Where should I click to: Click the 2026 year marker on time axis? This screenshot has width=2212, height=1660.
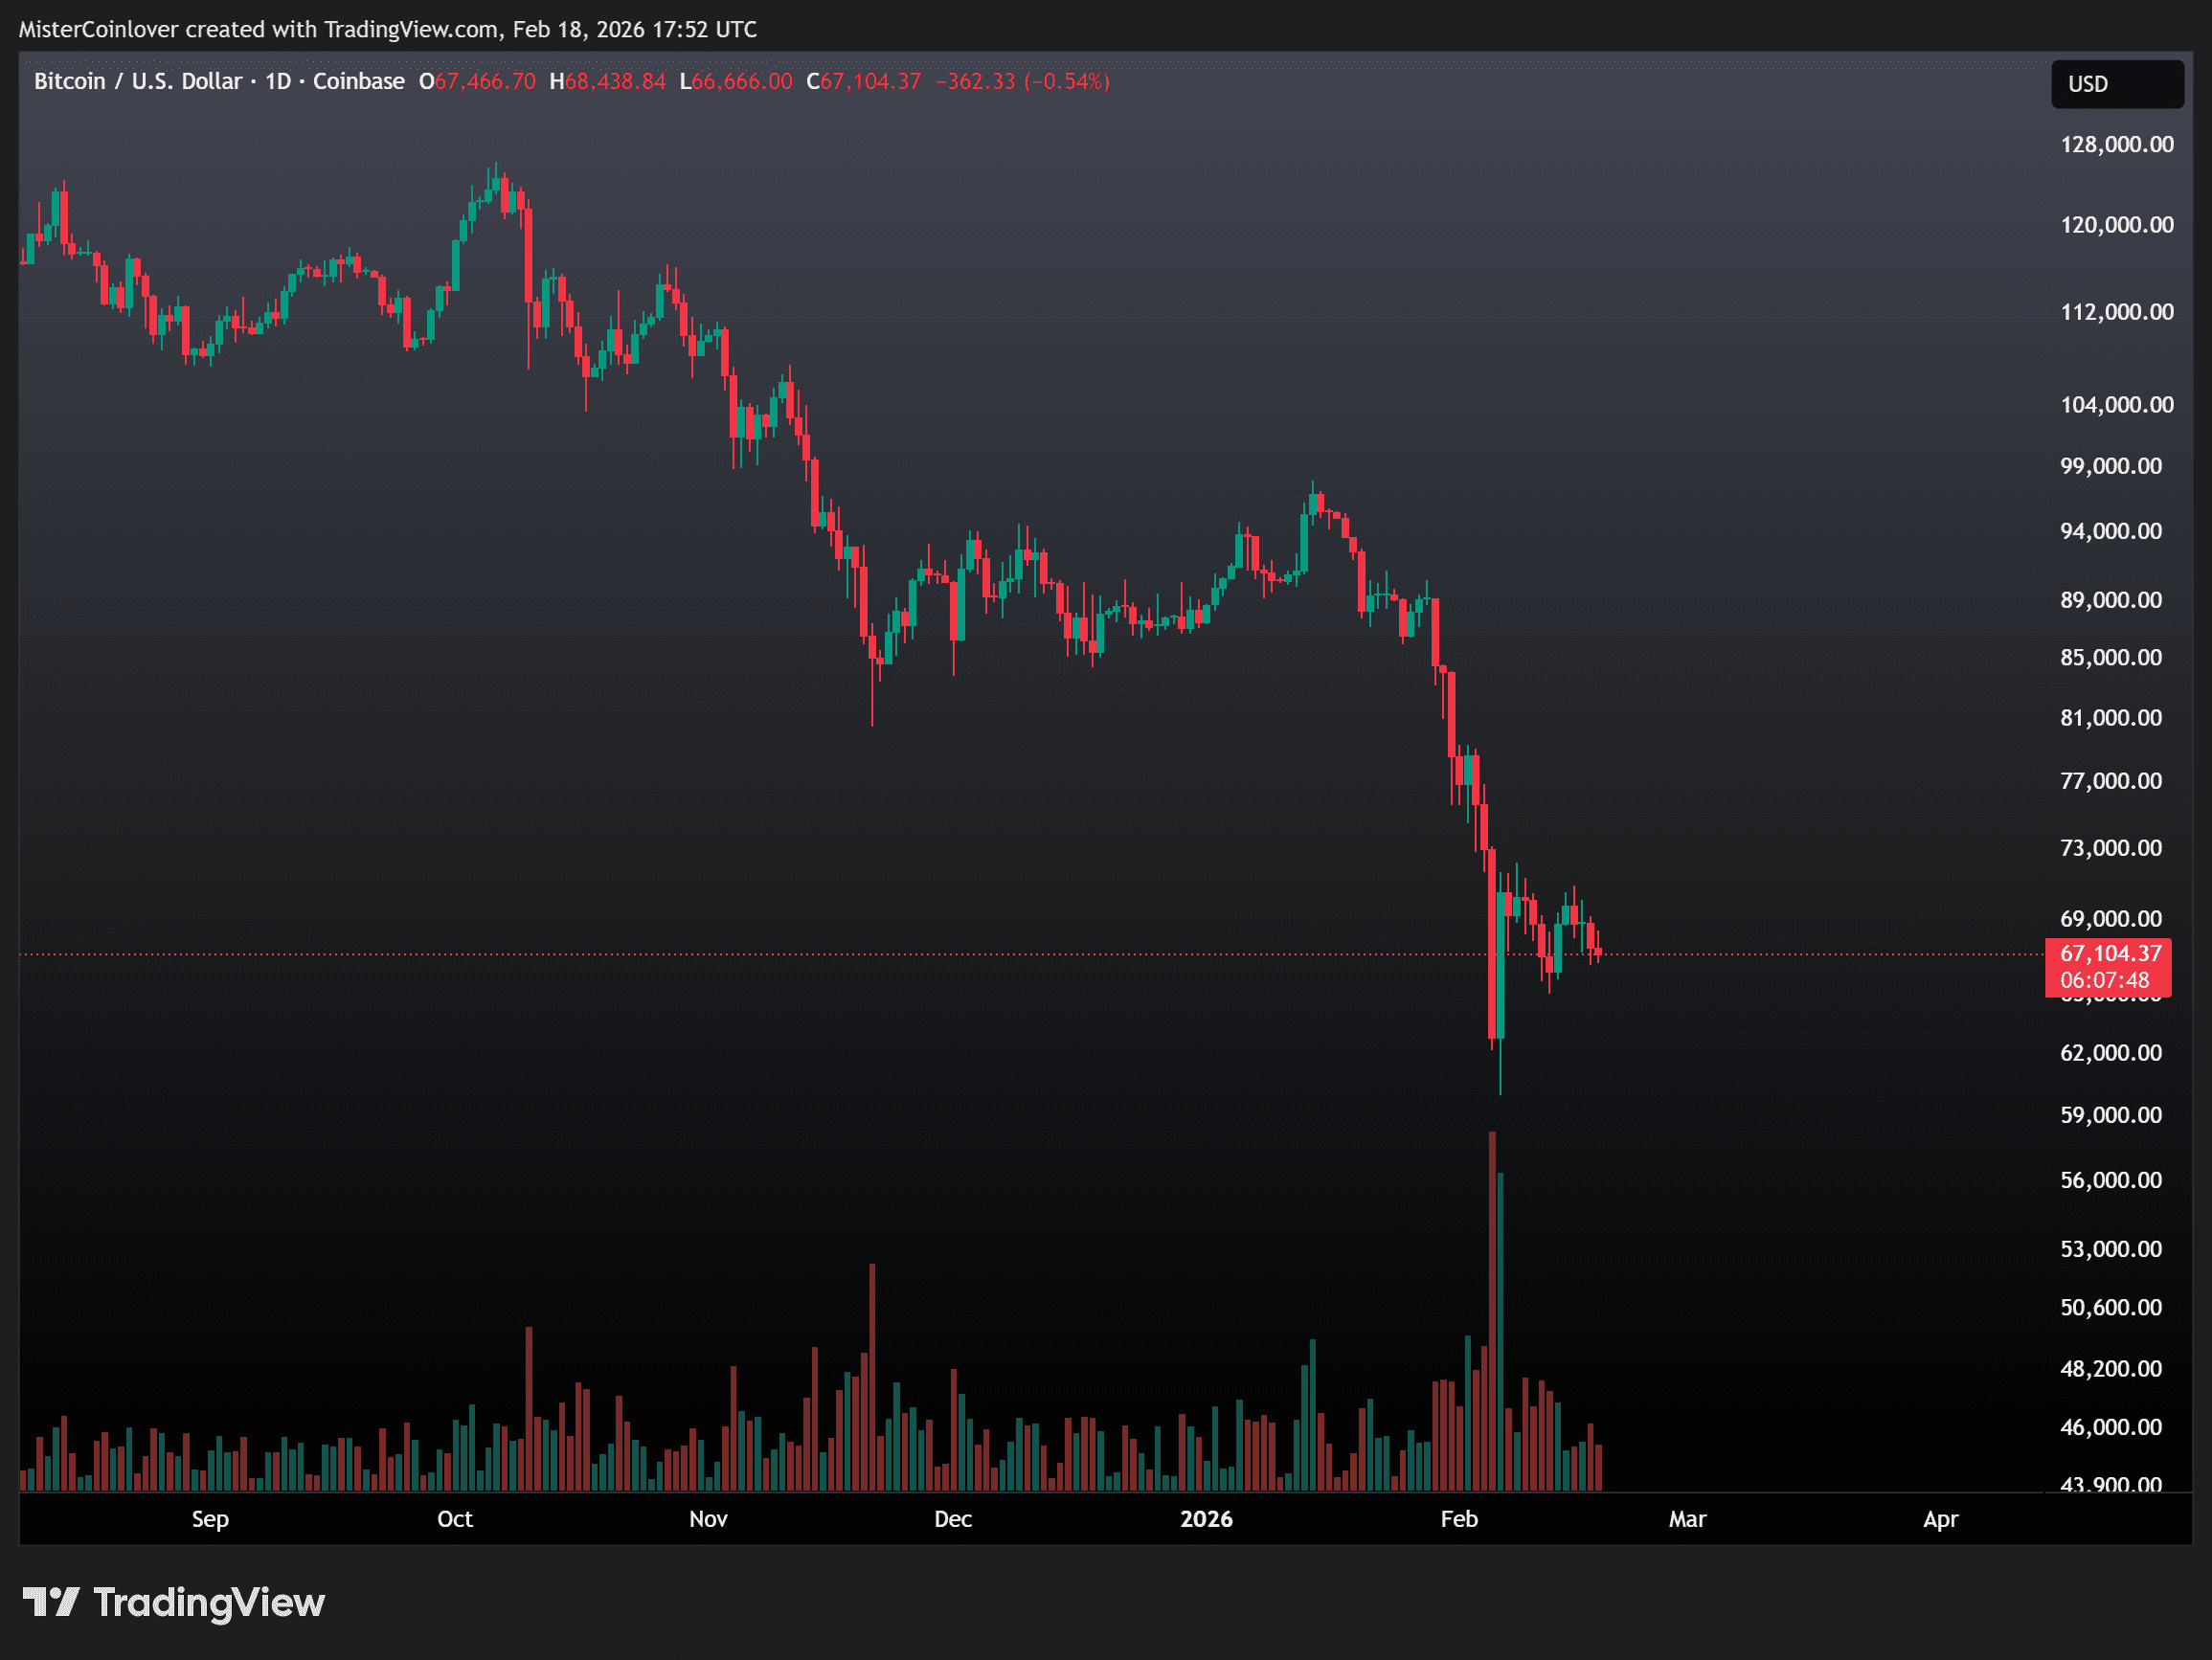point(1205,1519)
